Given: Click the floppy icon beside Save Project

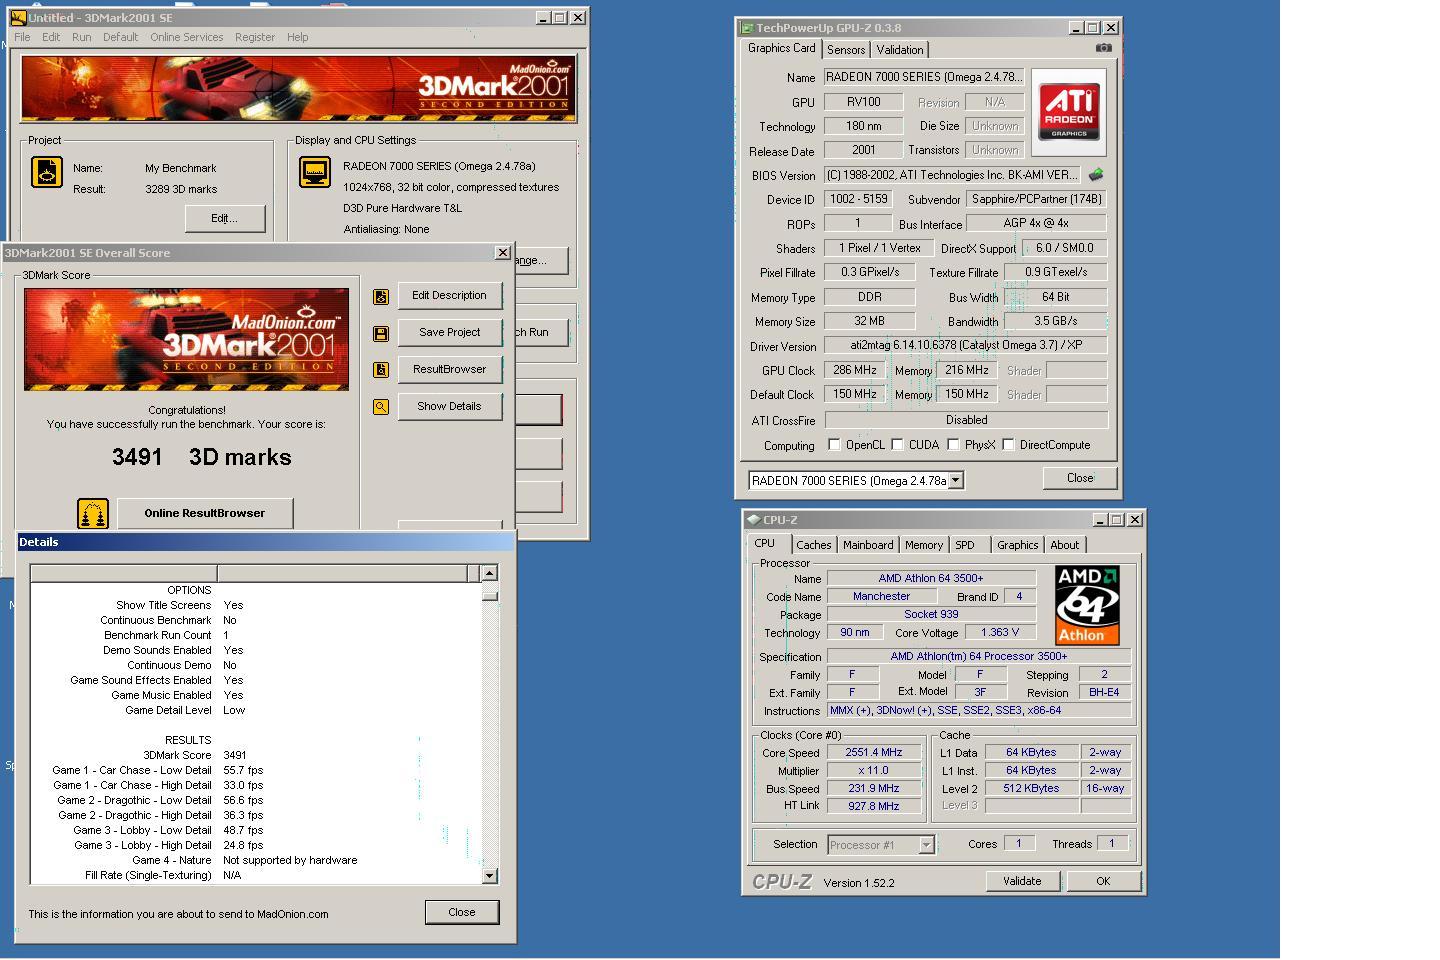Looking at the screenshot, I should point(381,333).
